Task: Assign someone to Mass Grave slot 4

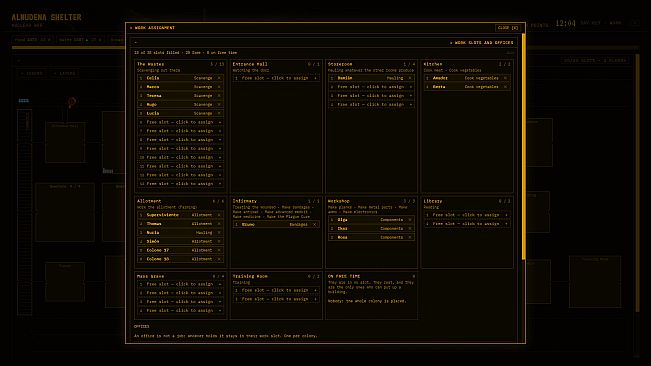Action: (x=180, y=310)
